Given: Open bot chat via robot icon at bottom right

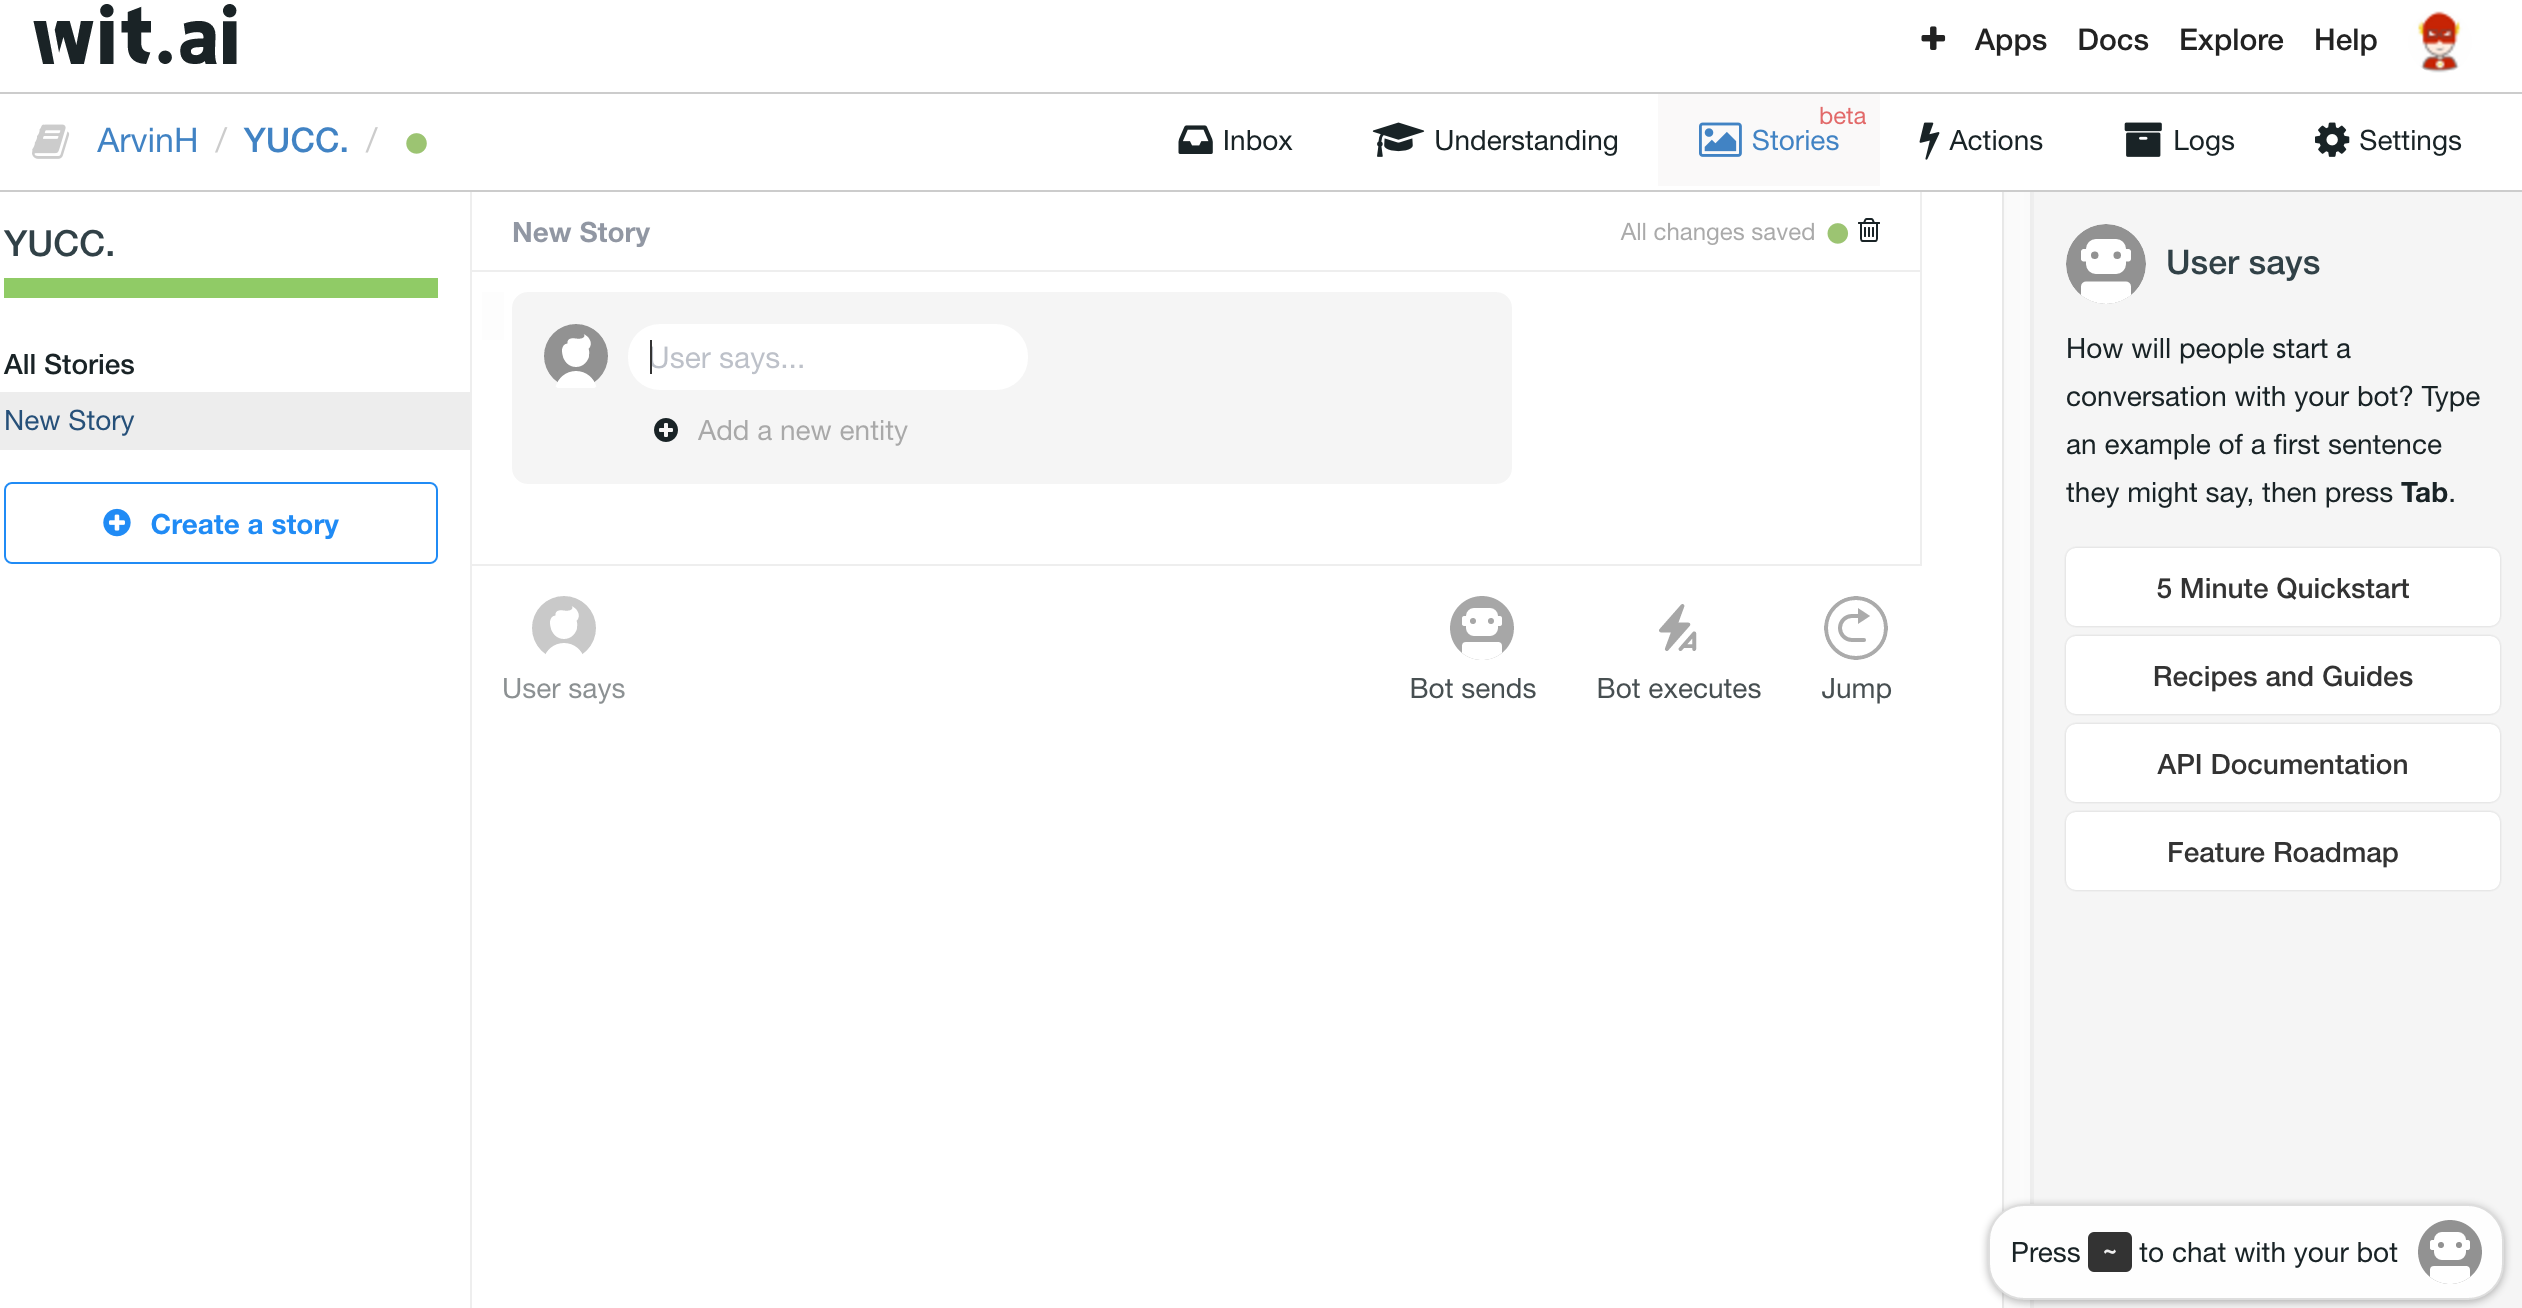Looking at the screenshot, I should click(2450, 1252).
